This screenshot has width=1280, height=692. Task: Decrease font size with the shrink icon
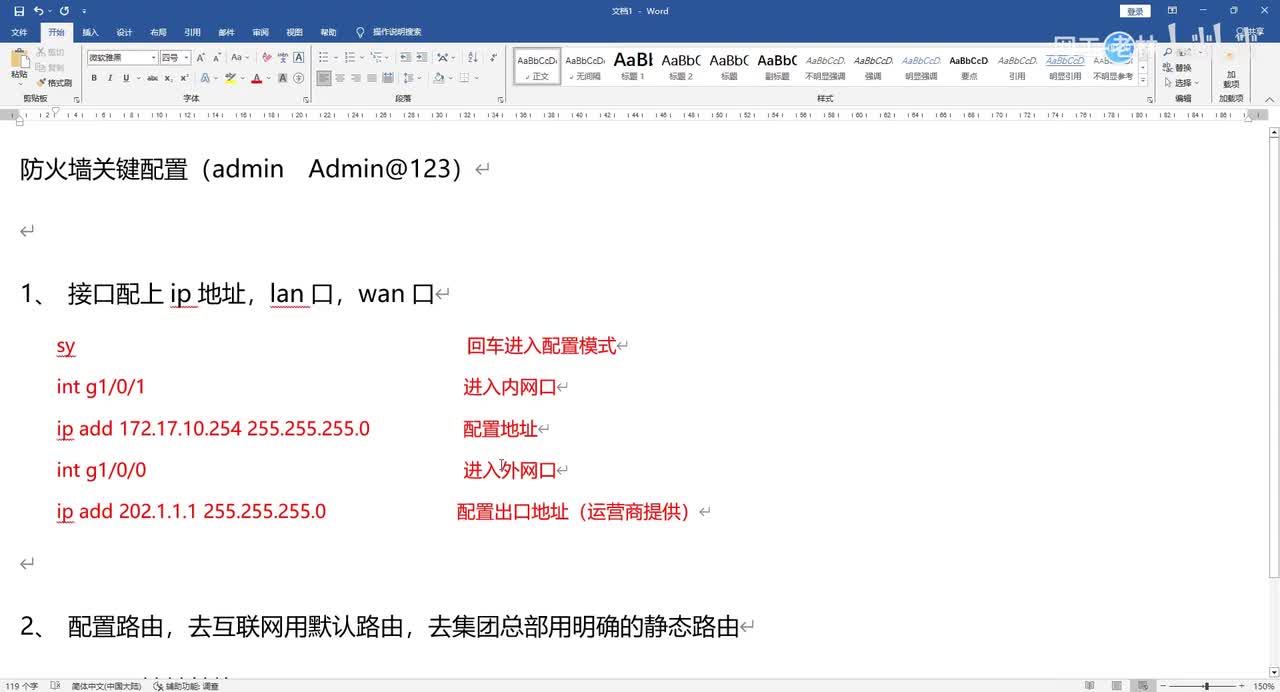click(x=217, y=57)
